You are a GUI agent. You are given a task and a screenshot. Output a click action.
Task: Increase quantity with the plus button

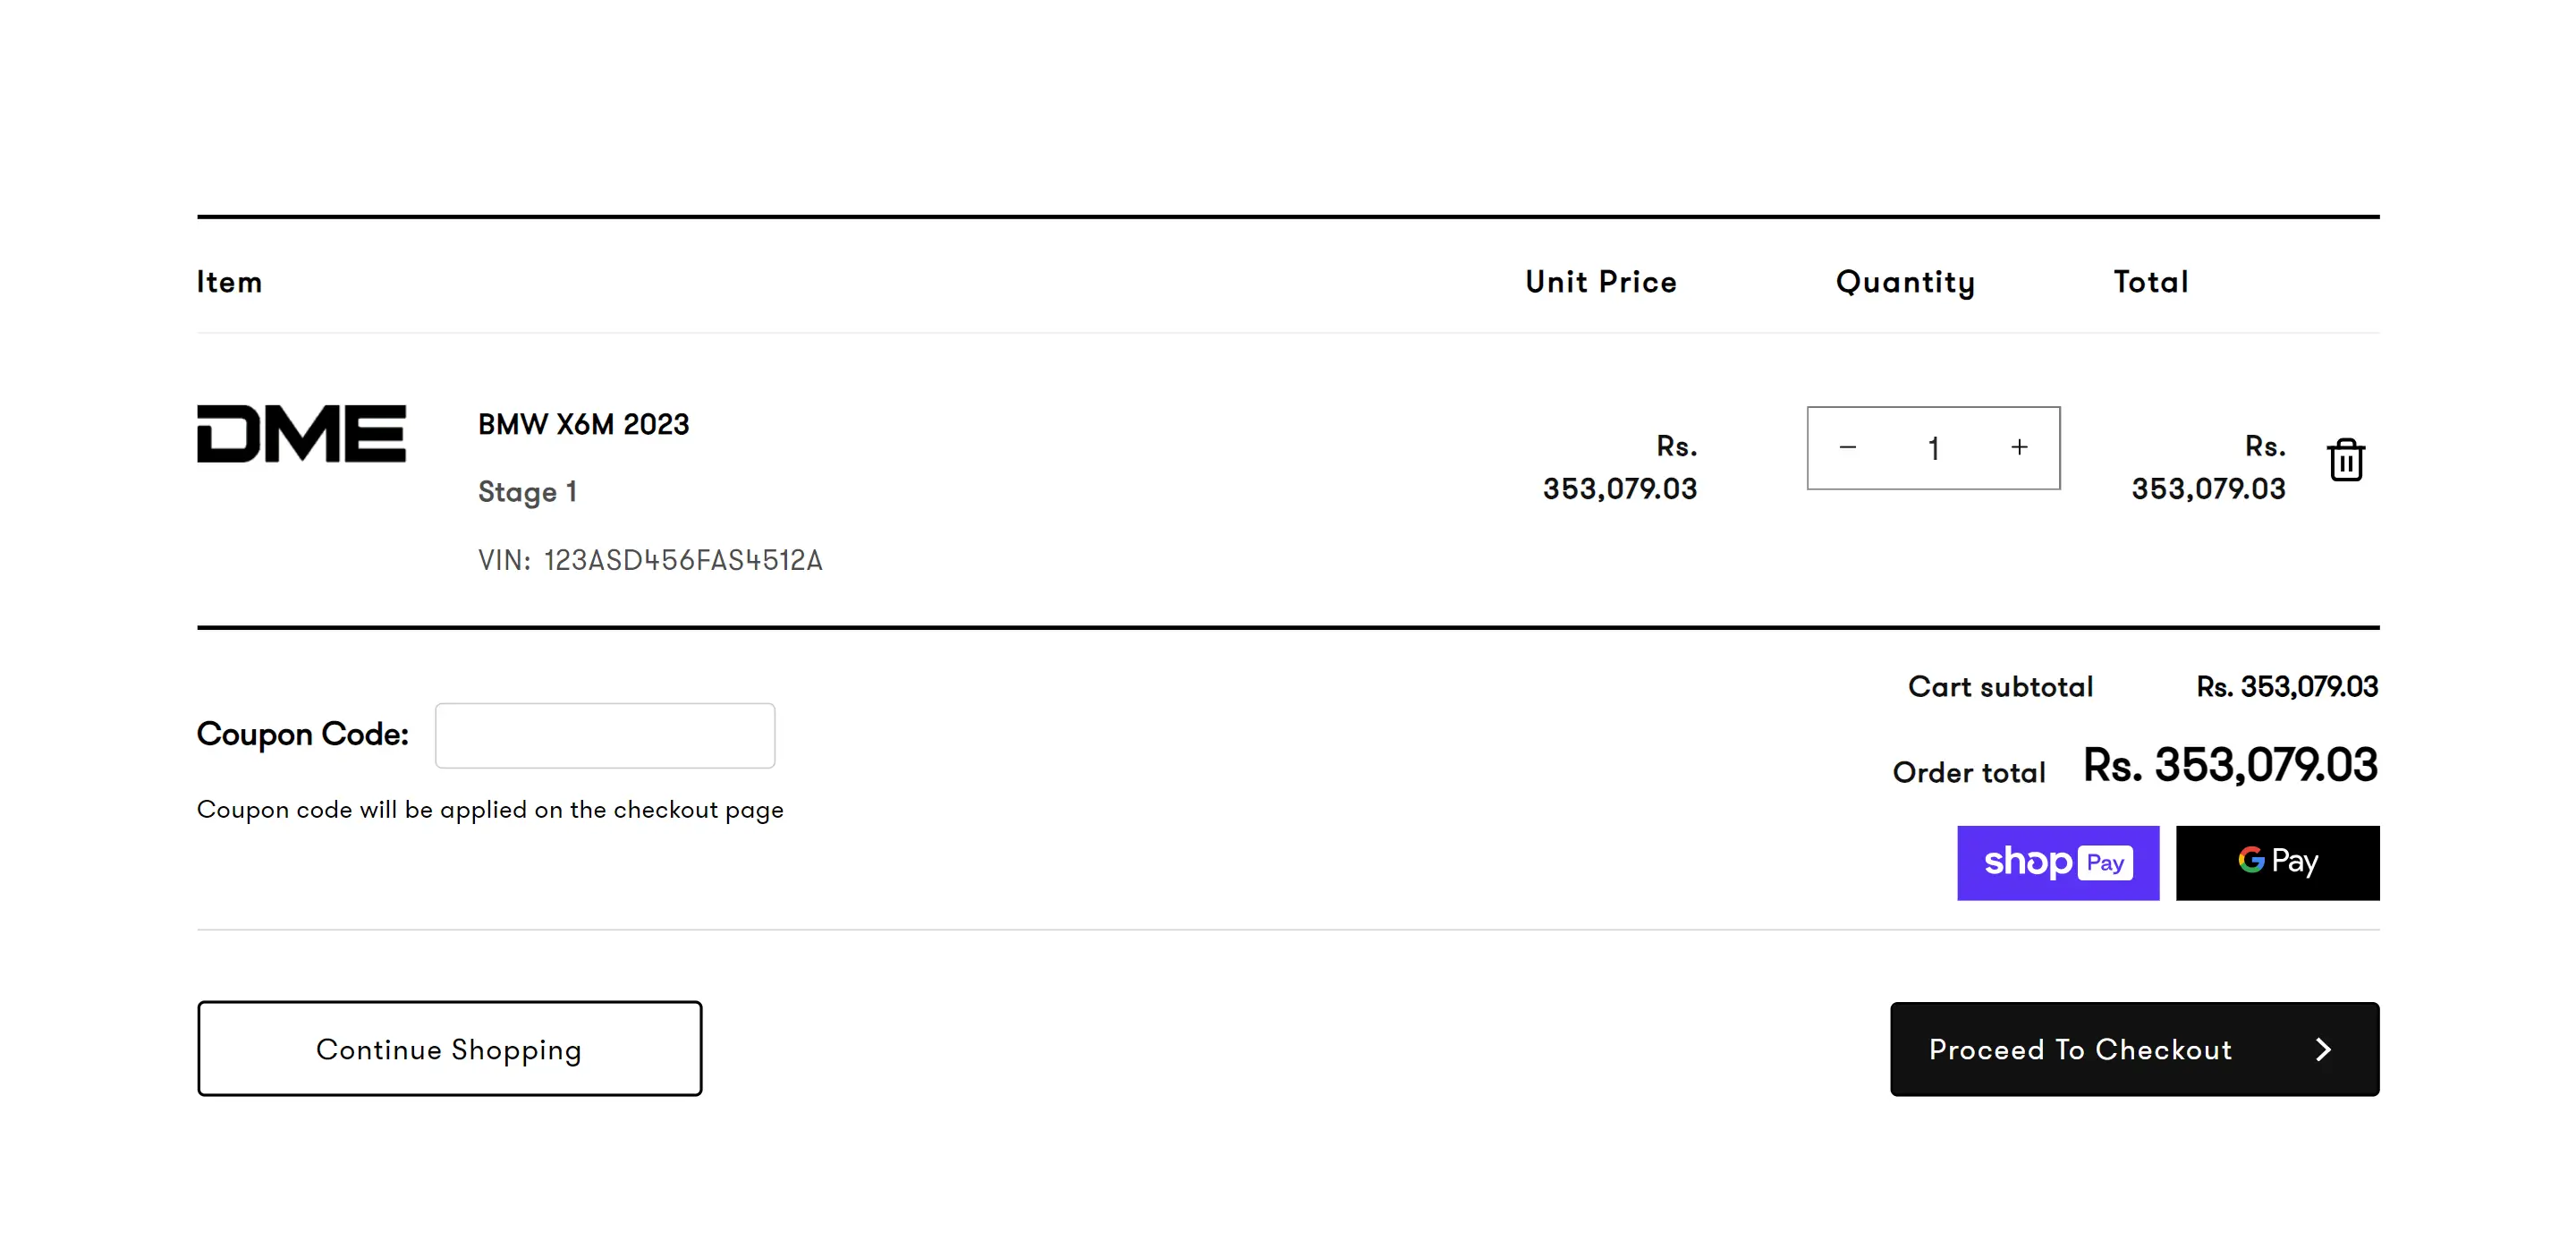(x=2019, y=448)
